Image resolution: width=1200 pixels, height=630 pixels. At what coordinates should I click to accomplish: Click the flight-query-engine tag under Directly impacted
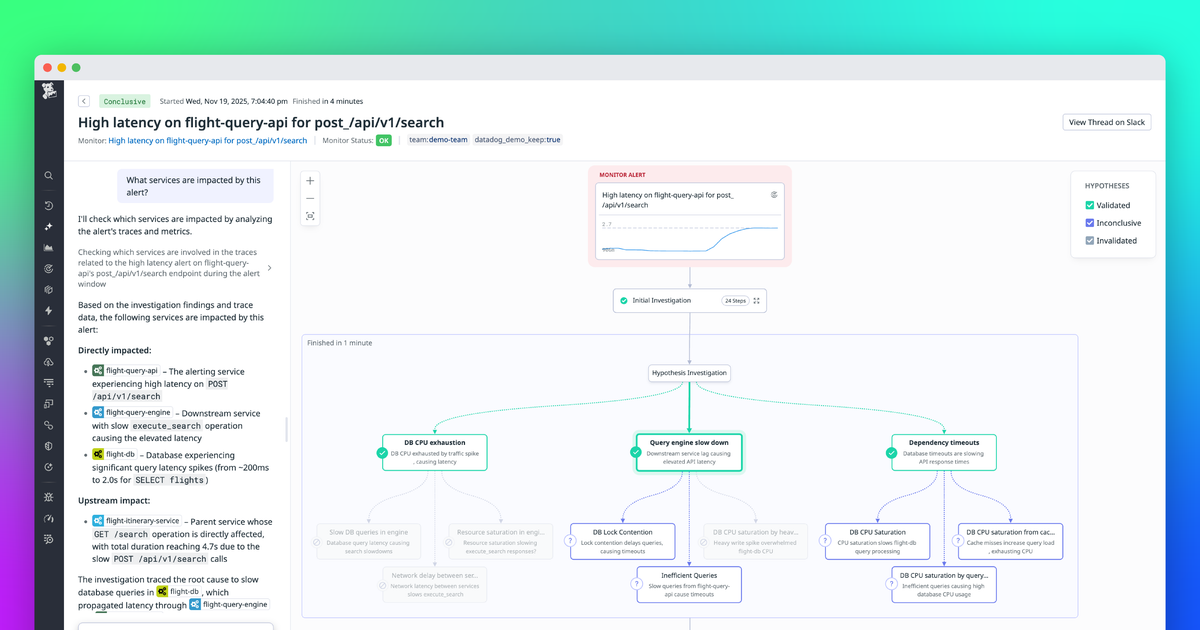(132, 412)
